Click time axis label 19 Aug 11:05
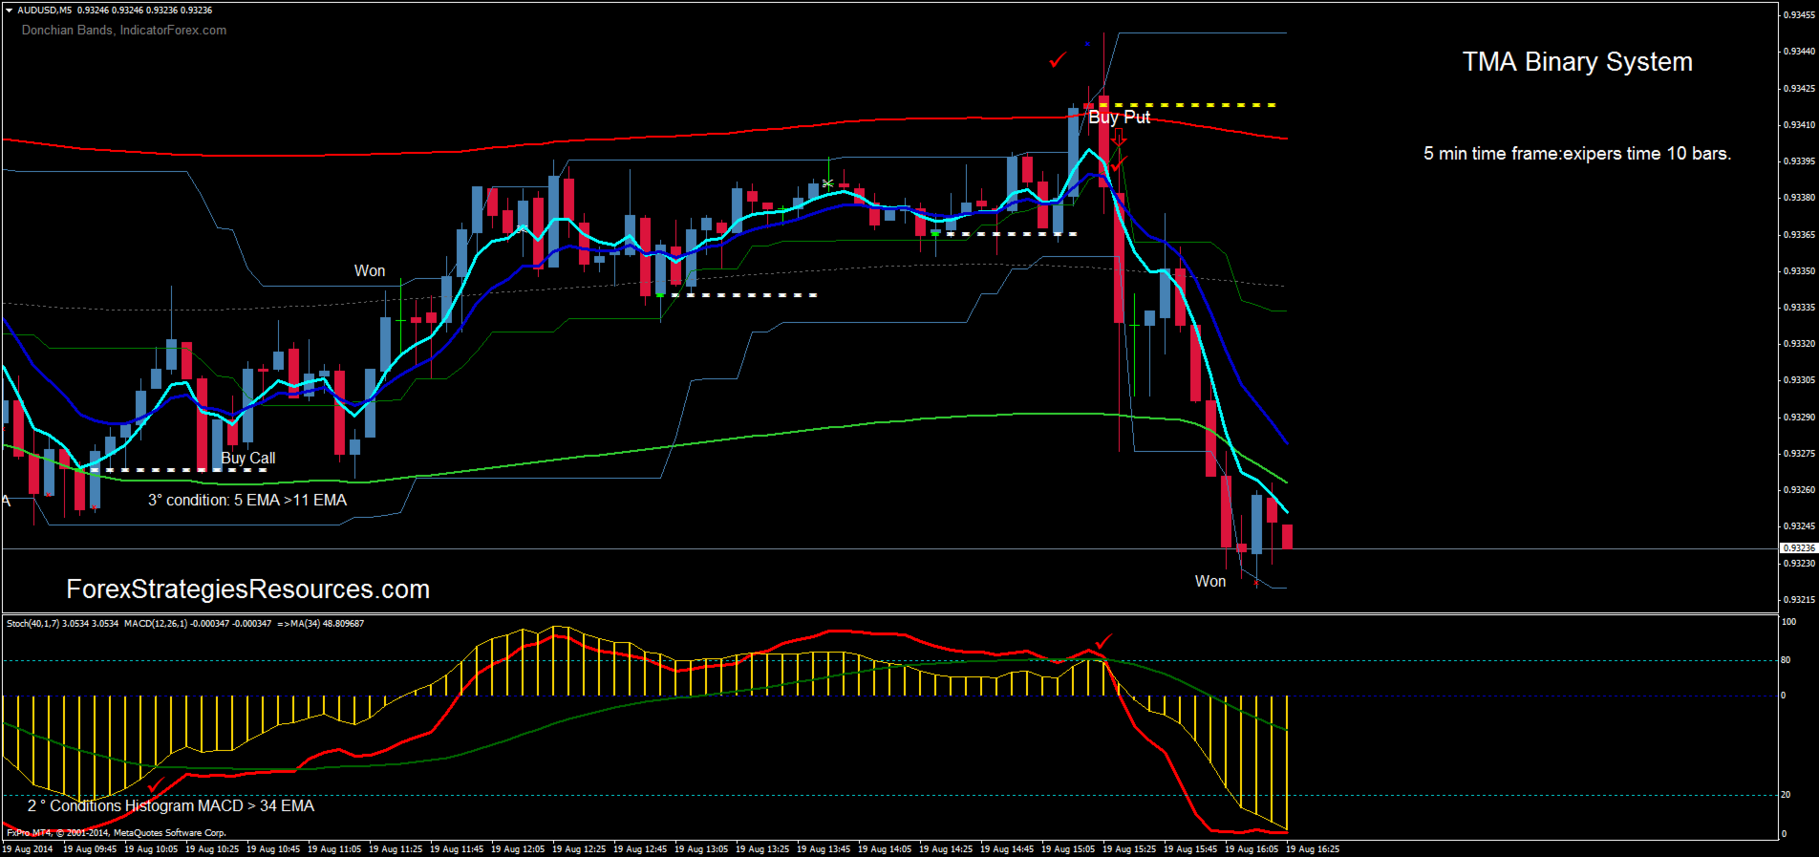The image size is (1819, 857). click(334, 849)
